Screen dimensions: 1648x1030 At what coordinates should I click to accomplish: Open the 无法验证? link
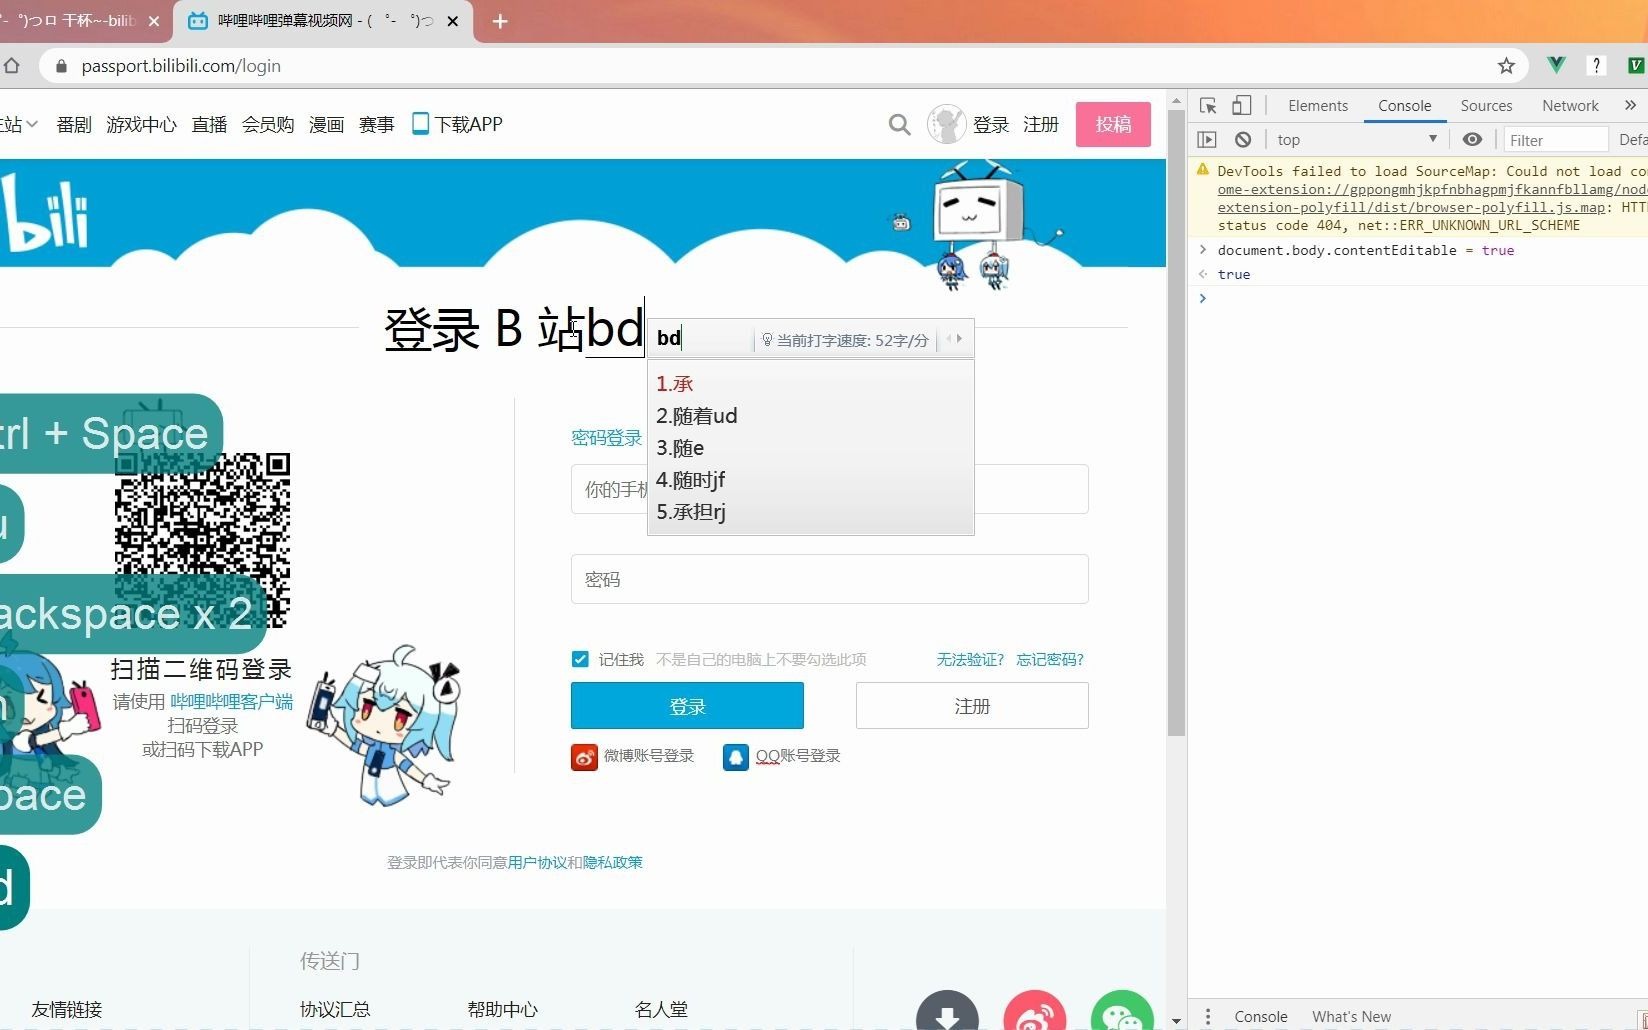tap(970, 659)
